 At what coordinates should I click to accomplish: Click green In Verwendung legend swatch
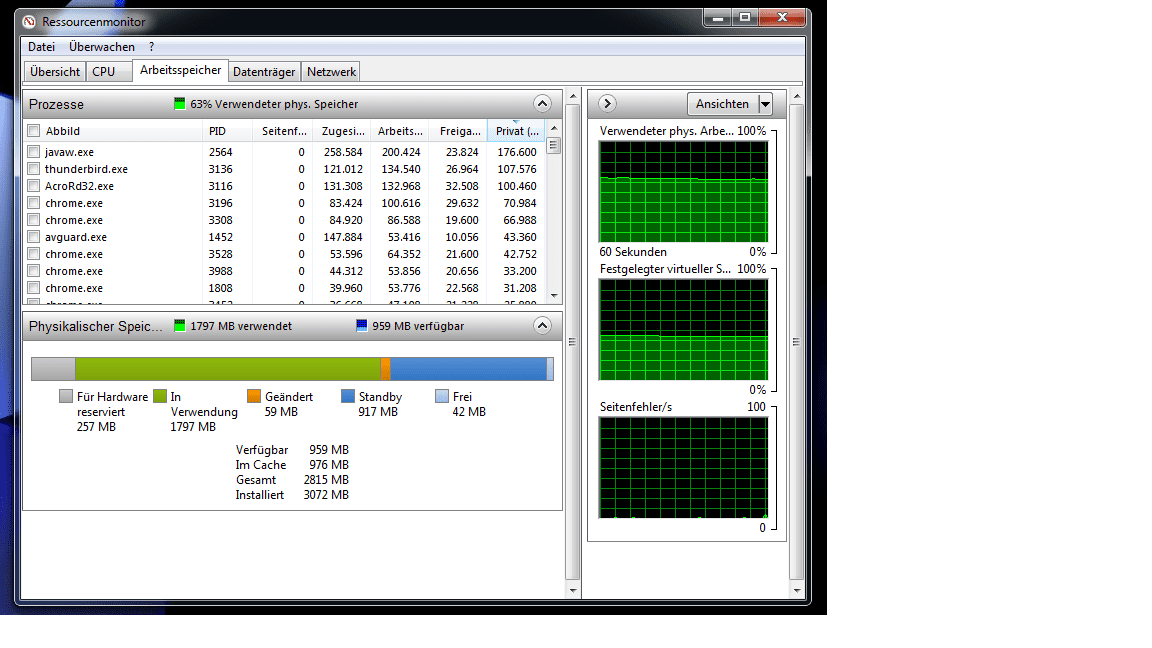coord(160,396)
